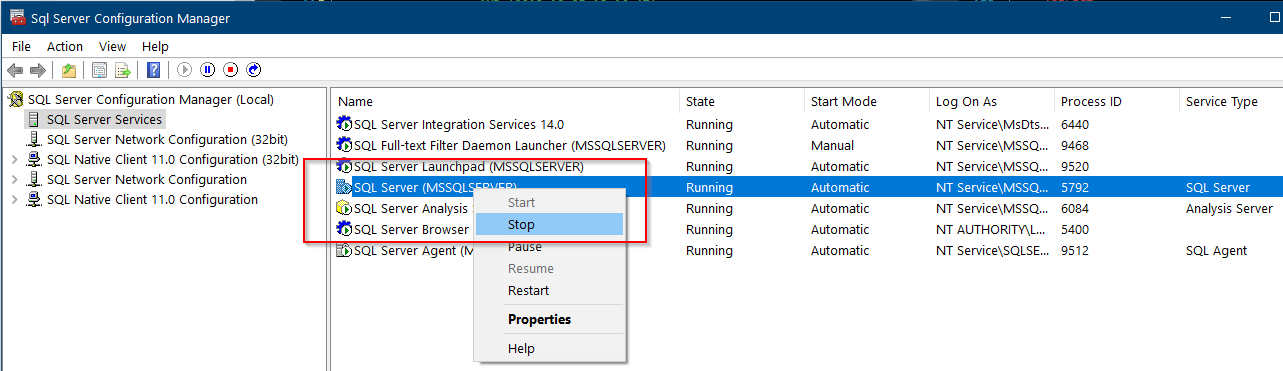Choose Pause from the context menu
This screenshot has width=1283, height=371.
coord(549,247)
